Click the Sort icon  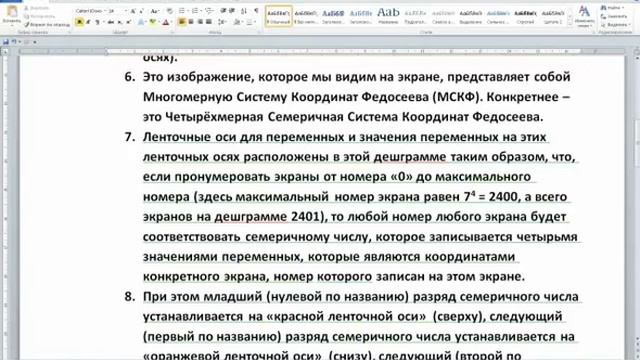[x=244, y=11]
